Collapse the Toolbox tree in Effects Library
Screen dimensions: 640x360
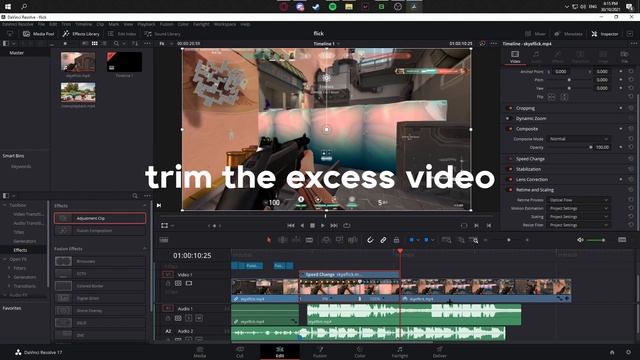pyautogui.click(x=5, y=205)
